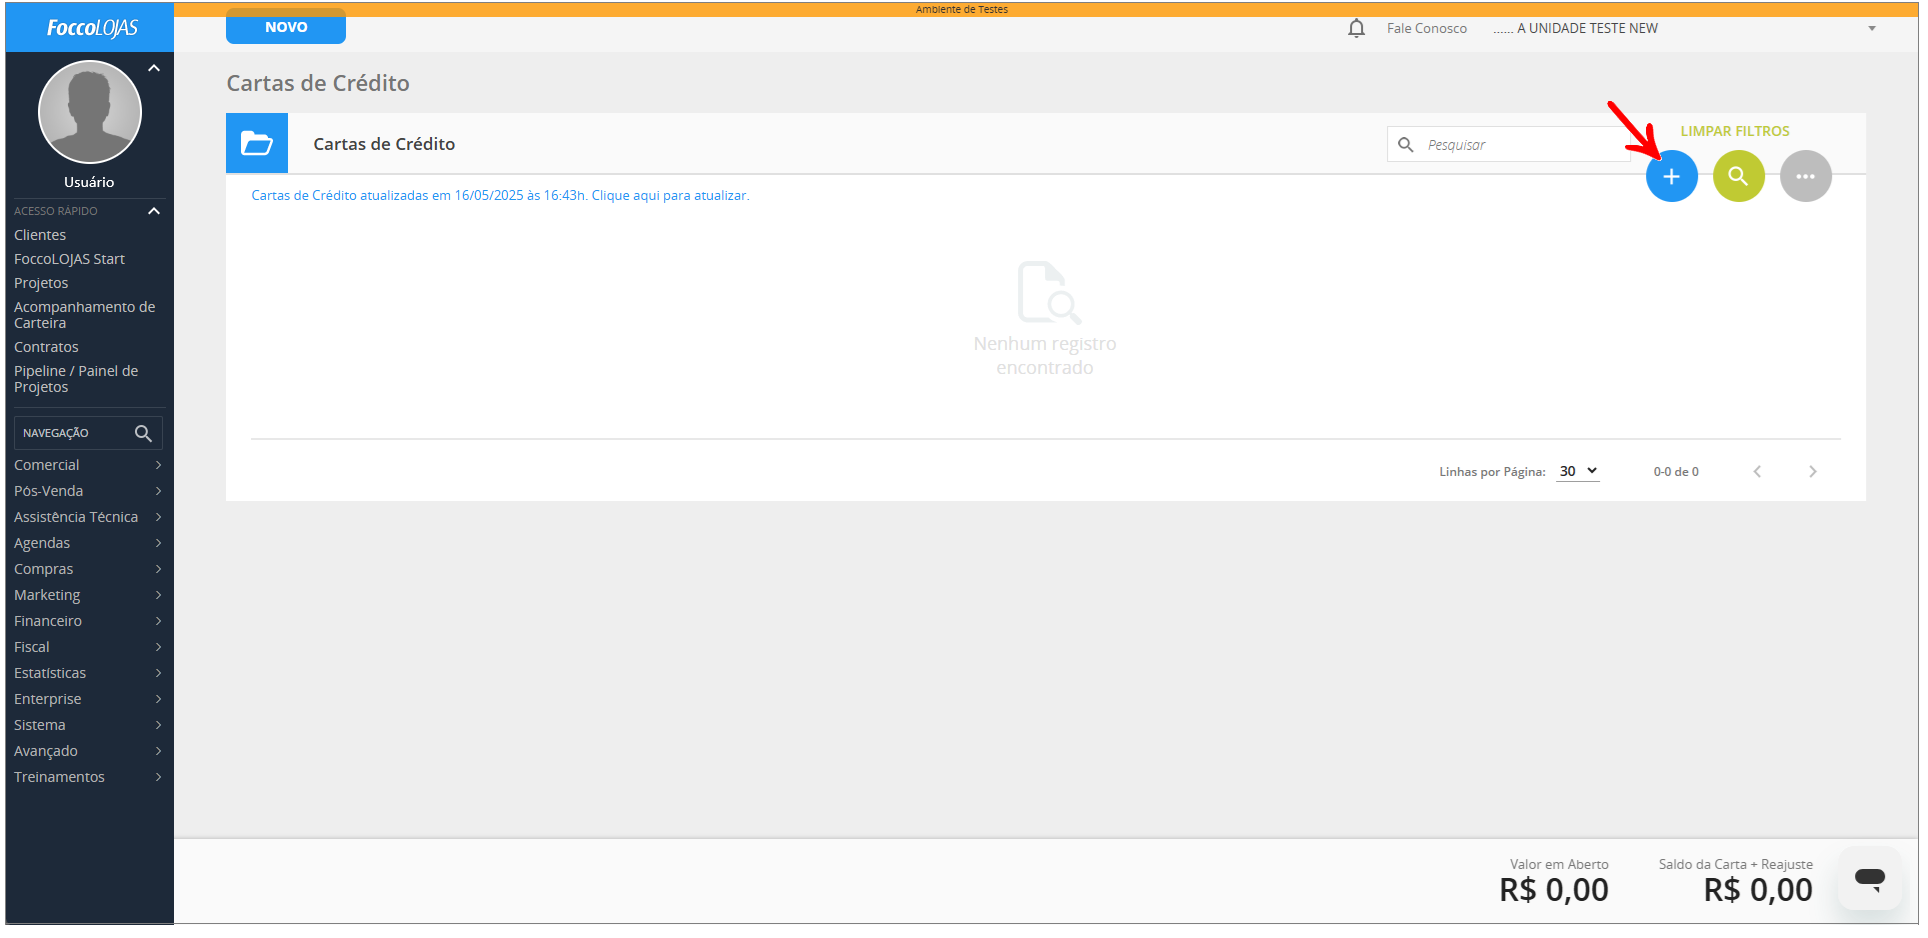This screenshot has width=1928, height=938.
Task: Open Acompanhamento de Carteira link
Action: (x=84, y=315)
